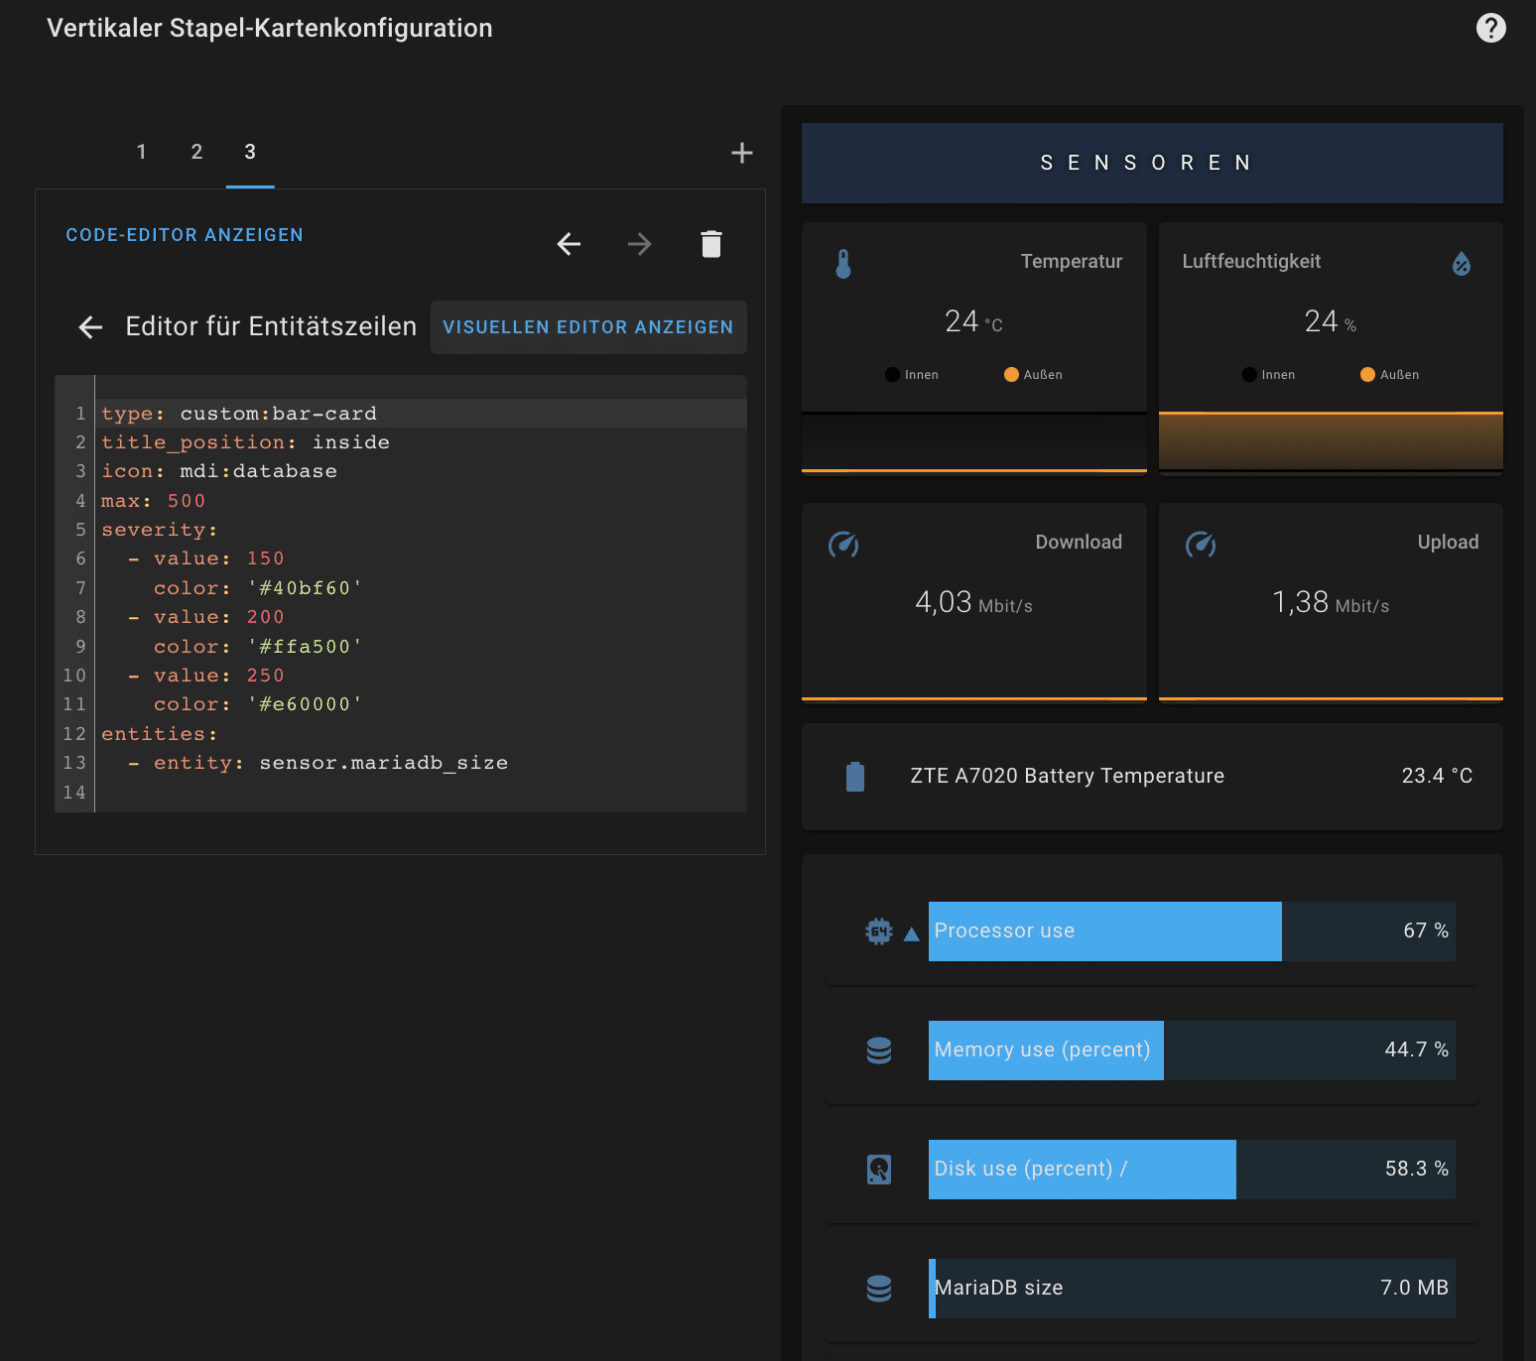Click the SENSOREN header card
The image size is (1536, 1361).
point(1152,163)
